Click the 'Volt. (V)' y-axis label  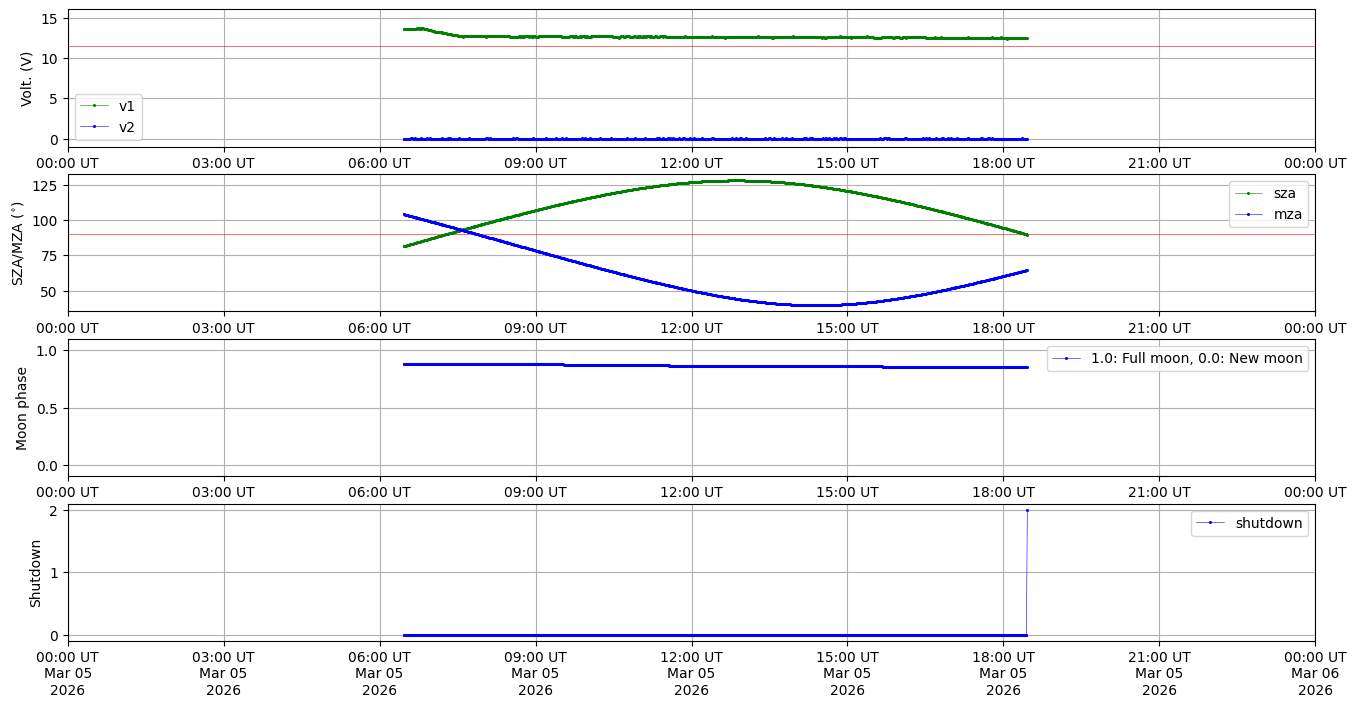point(28,78)
